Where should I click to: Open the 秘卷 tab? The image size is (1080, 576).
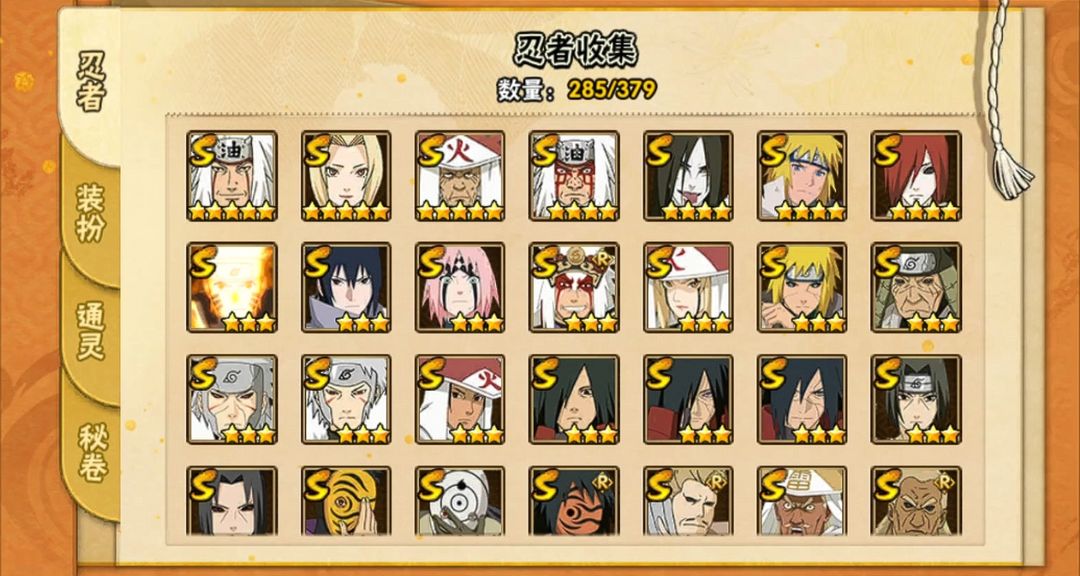tap(90, 451)
